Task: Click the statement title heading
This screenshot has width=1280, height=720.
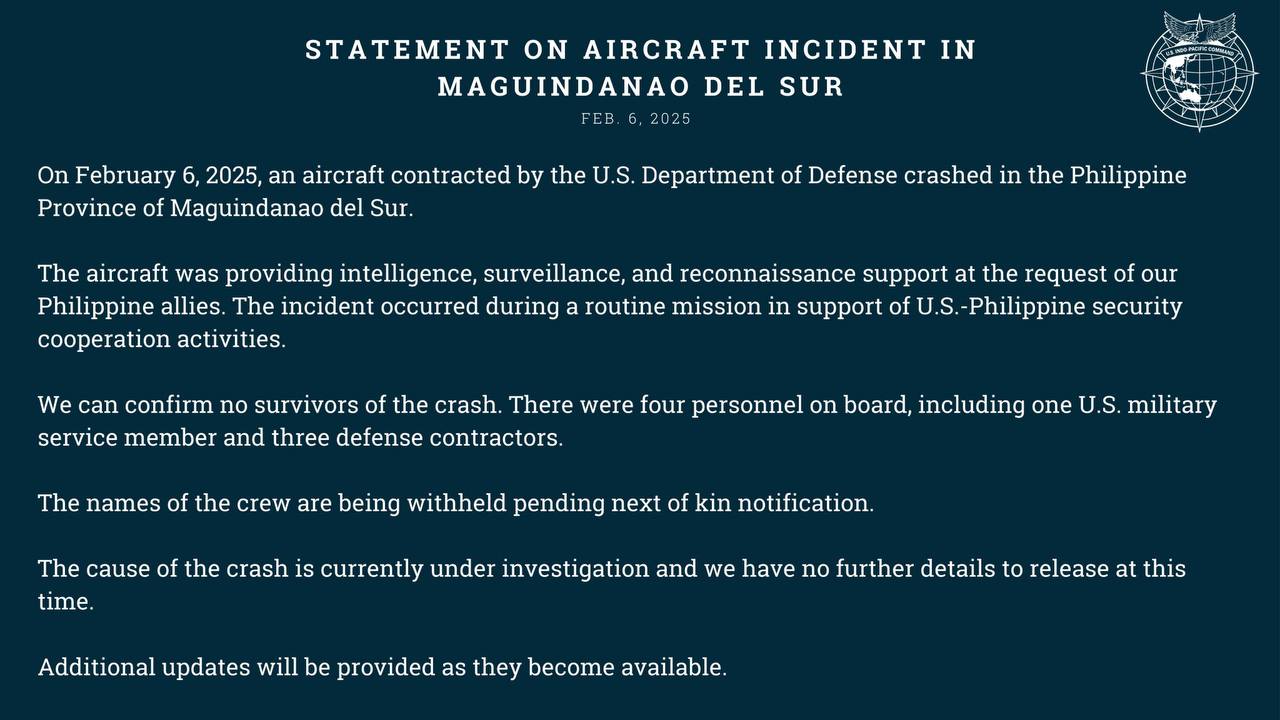Action: [x=640, y=50]
